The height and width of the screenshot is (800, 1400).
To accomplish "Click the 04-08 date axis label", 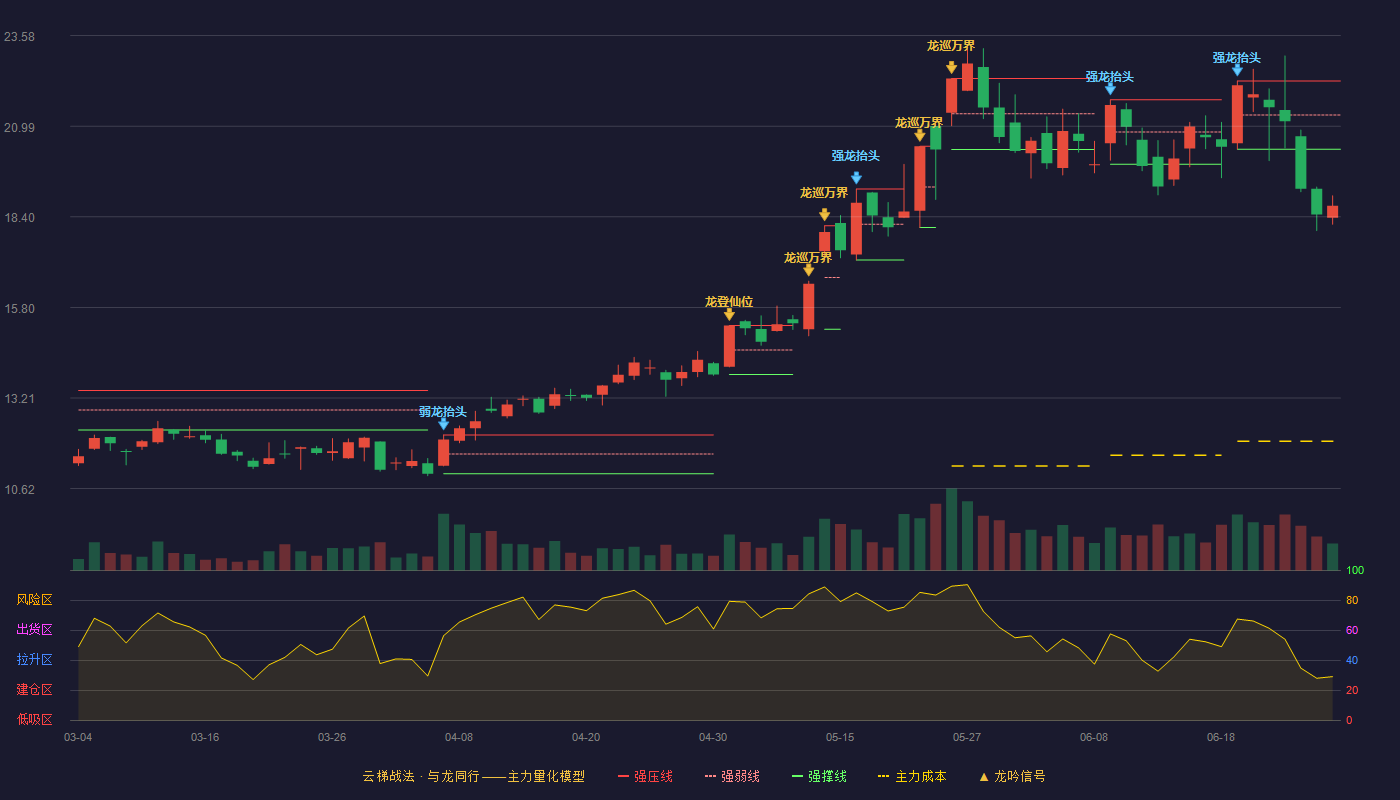I will 459,737.
